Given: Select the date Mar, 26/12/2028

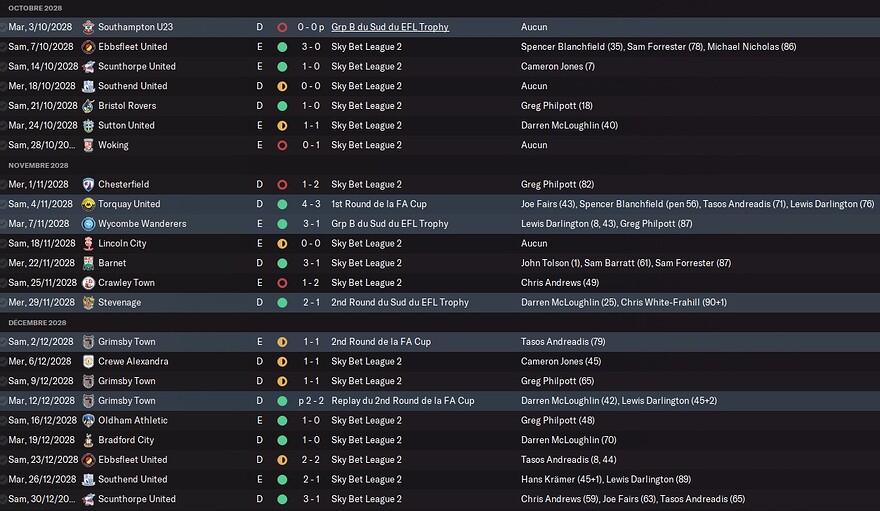Looking at the screenshot, I should [x=42, y=478].
